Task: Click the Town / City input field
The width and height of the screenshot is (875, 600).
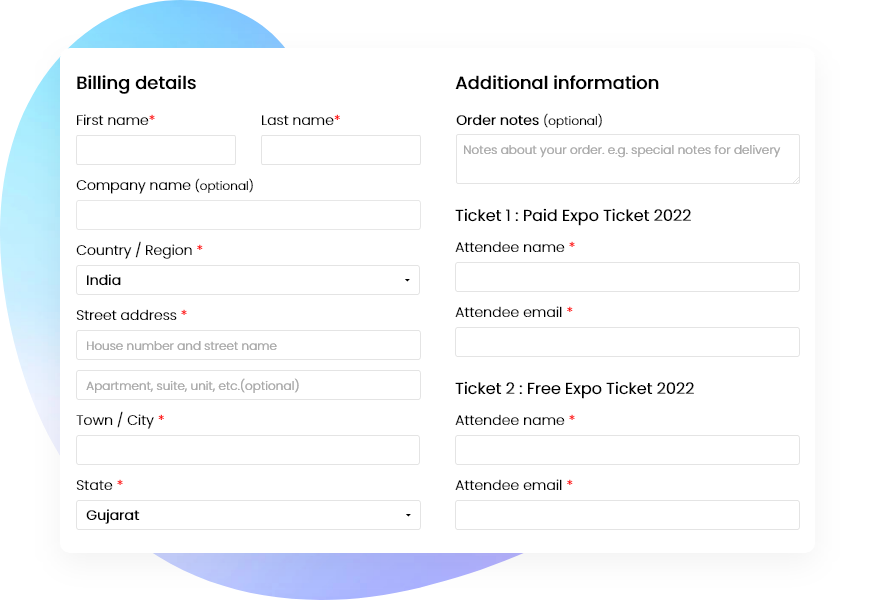Action: 248,450
